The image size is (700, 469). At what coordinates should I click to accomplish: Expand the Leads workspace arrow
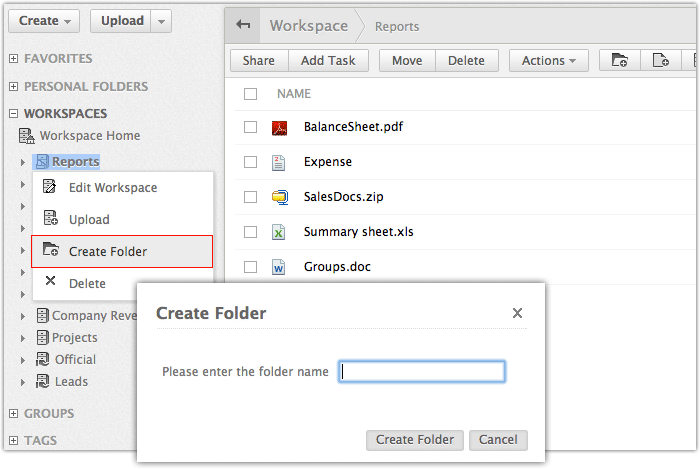tap(23, 382)
